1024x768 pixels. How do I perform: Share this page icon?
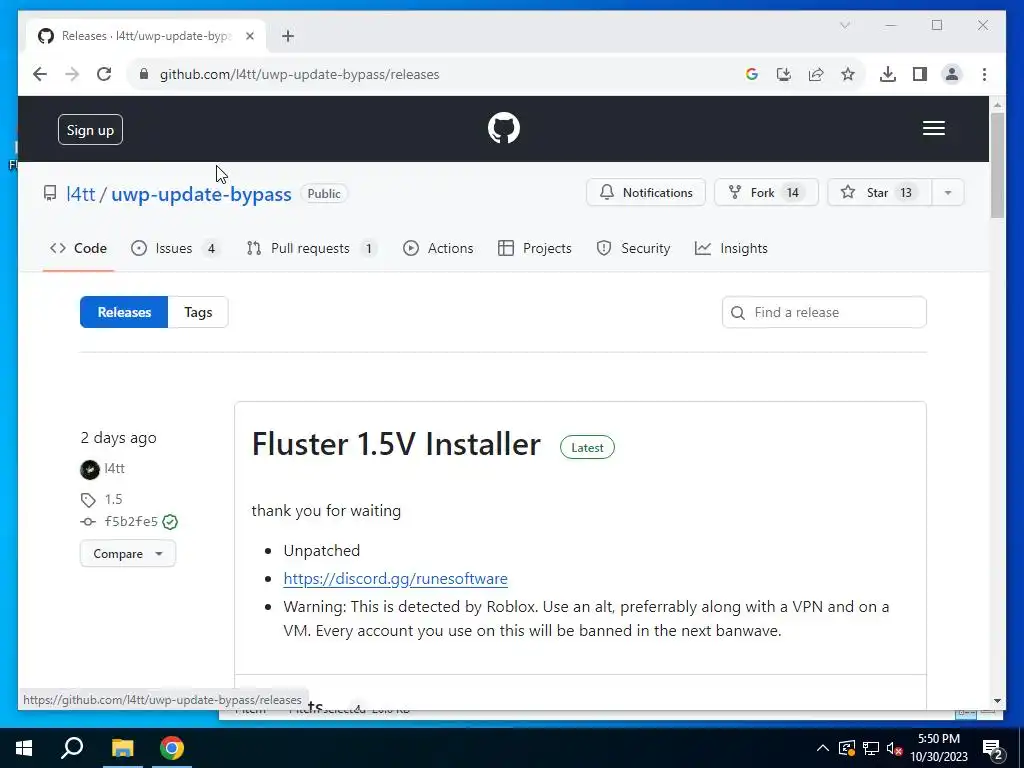pos(816,74)
